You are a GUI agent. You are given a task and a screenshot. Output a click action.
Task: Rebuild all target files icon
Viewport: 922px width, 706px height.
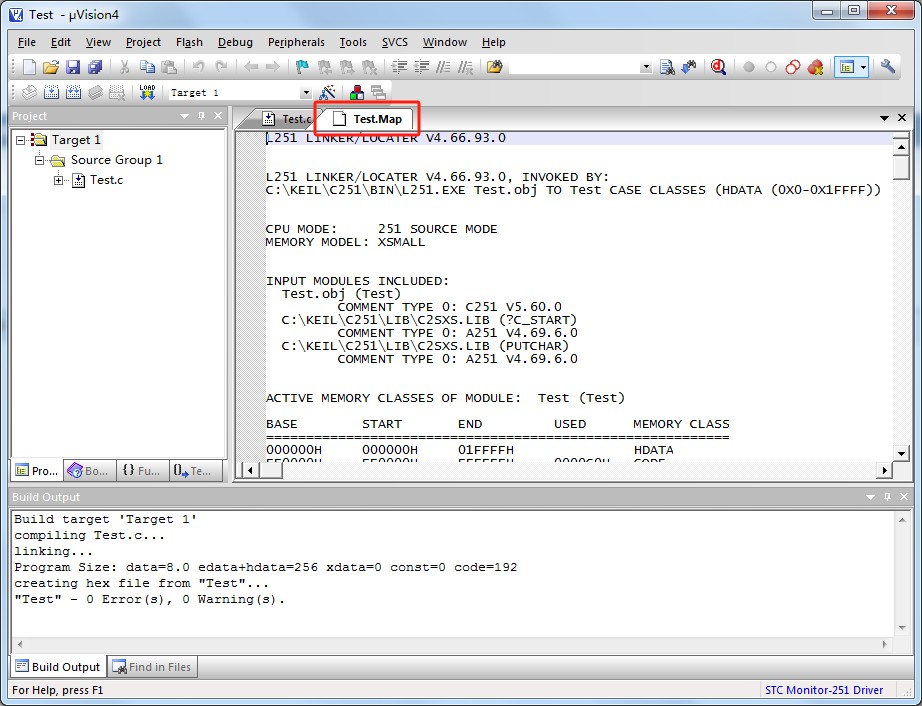click(x=73, y=92)
